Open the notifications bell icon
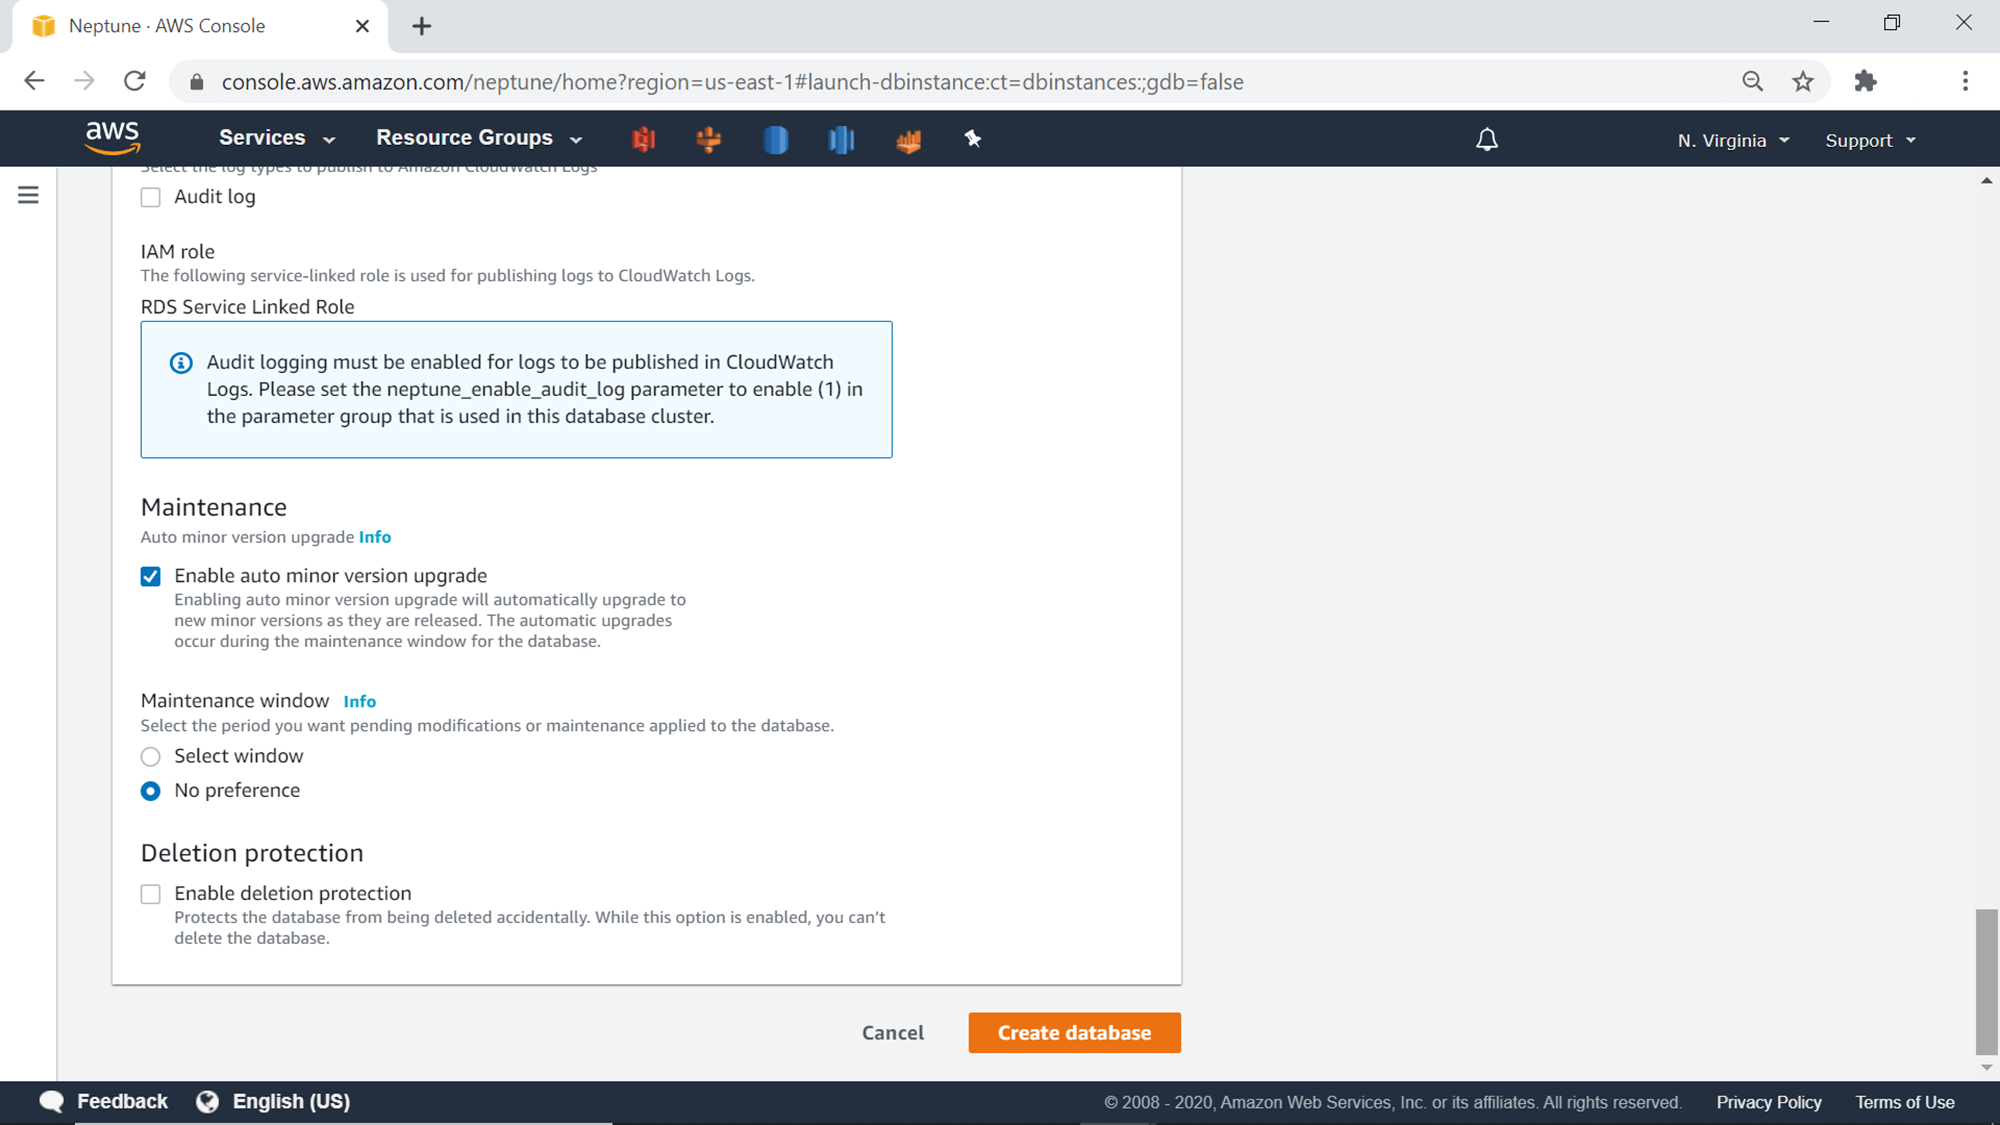 click(1487, 140)
